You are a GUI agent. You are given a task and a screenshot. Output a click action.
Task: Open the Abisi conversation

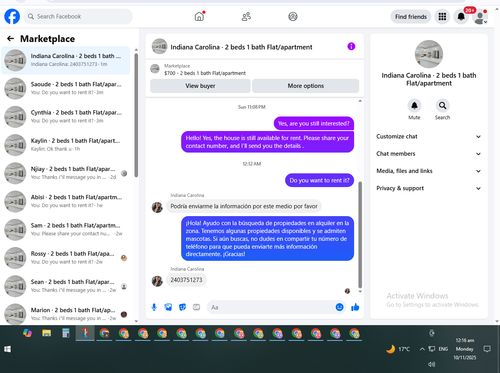pos(66,201)
